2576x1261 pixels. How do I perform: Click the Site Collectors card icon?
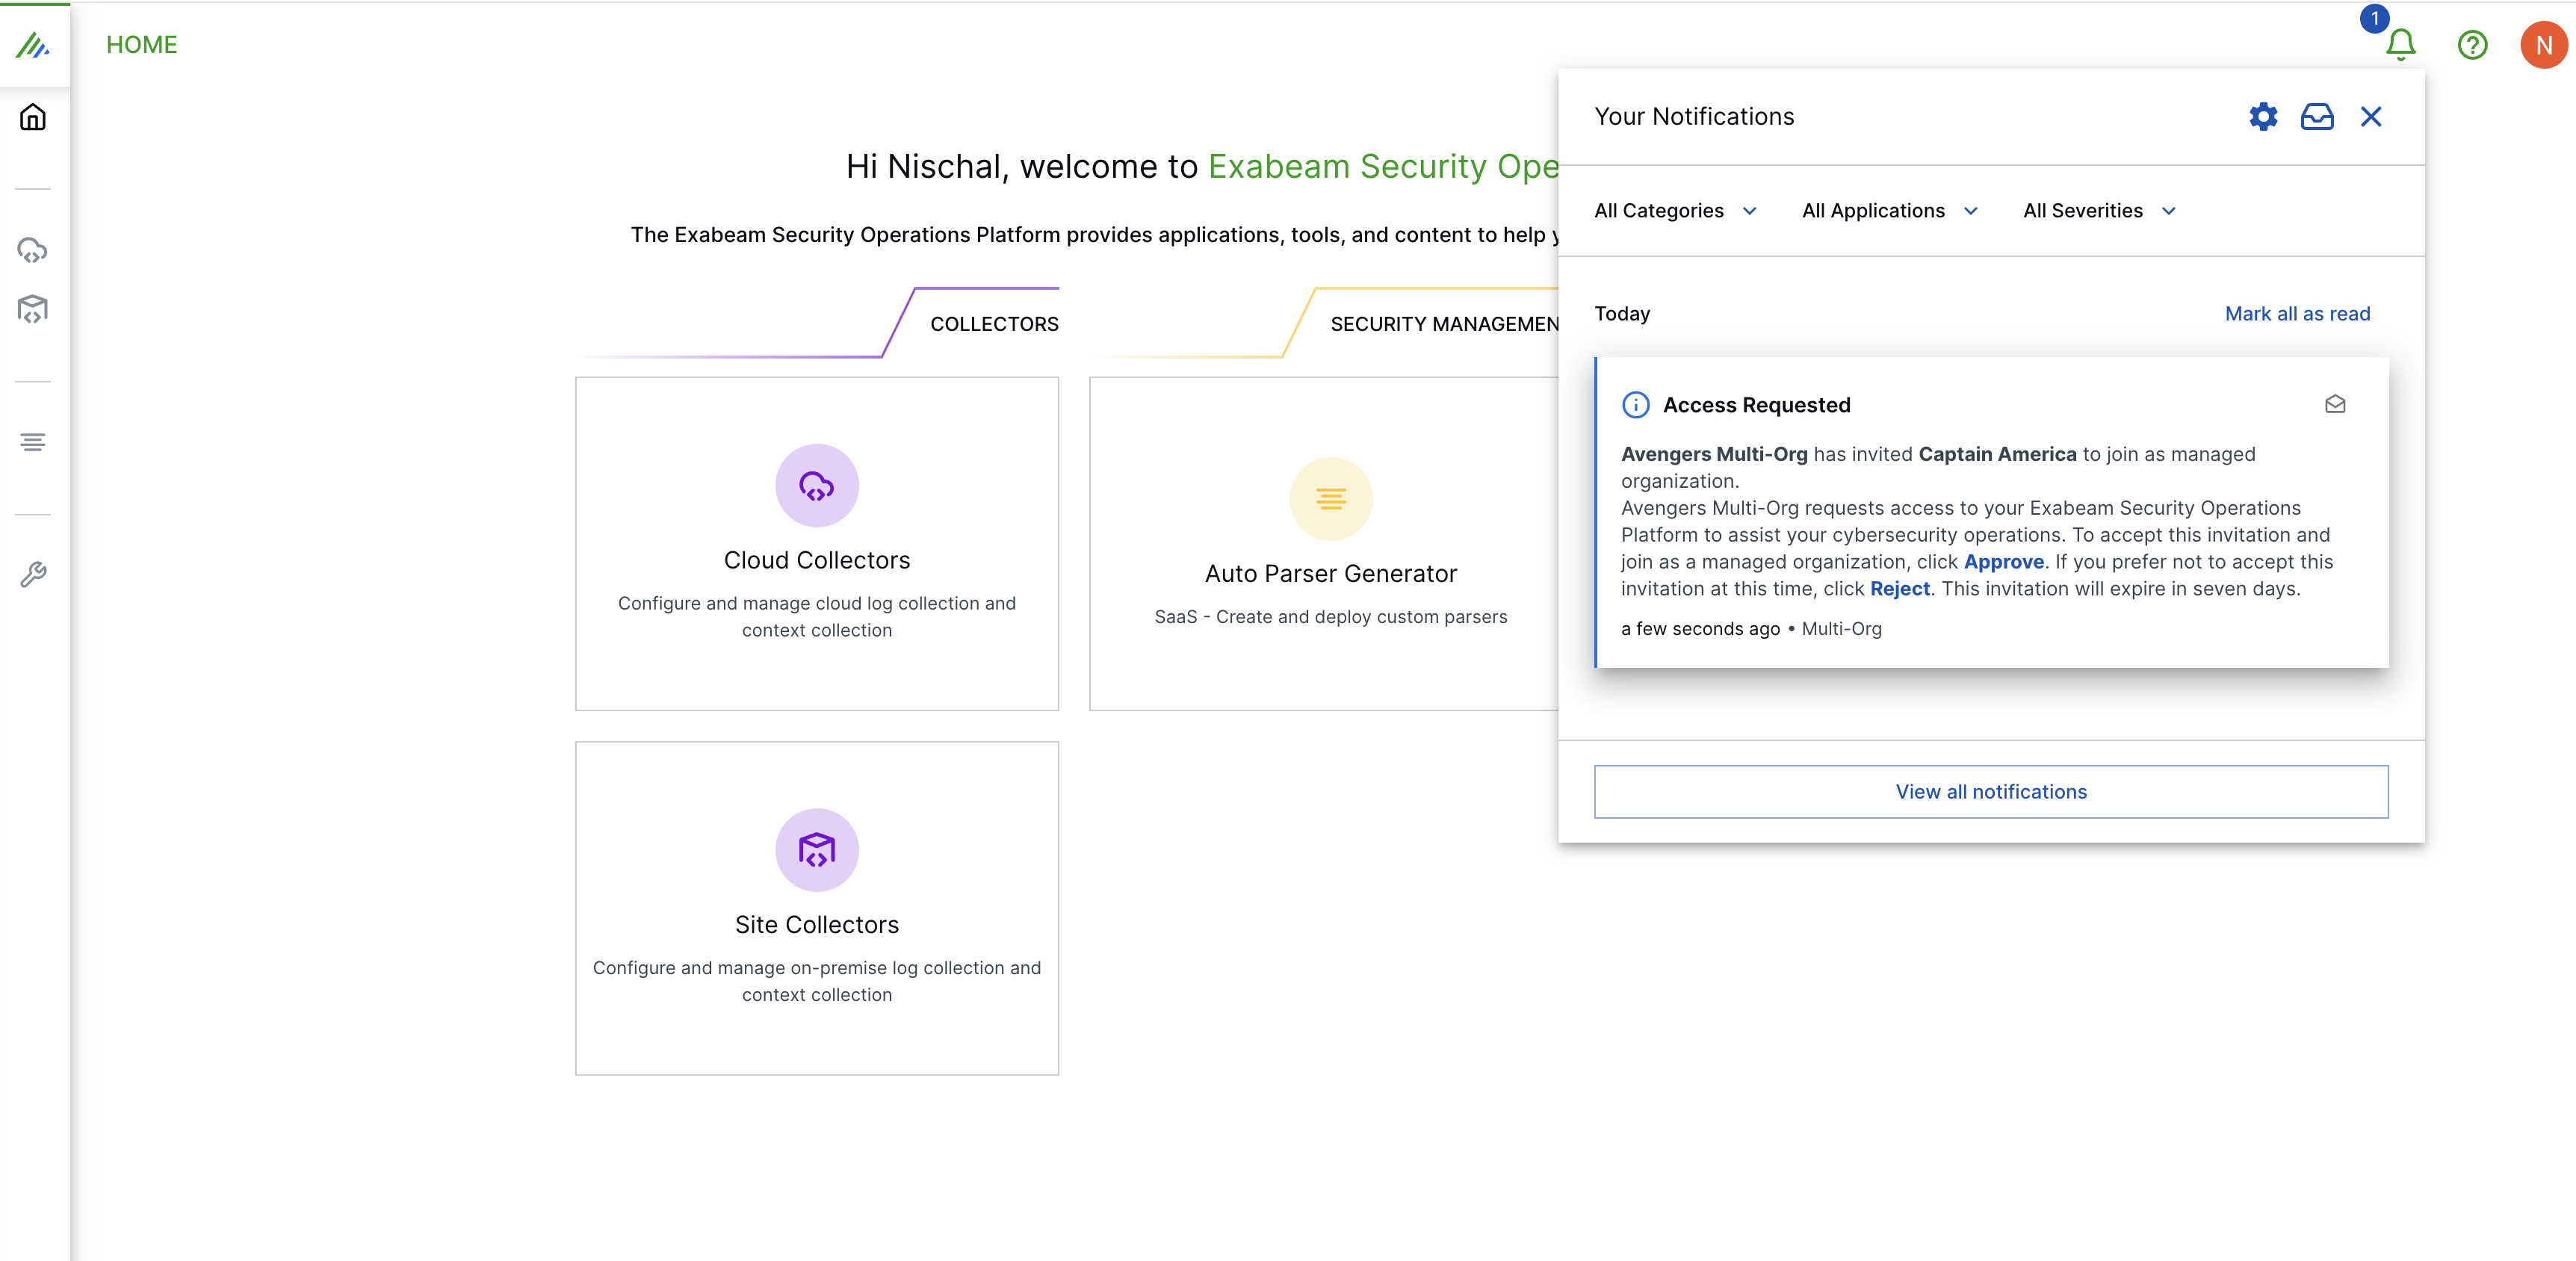coord(817,850)
